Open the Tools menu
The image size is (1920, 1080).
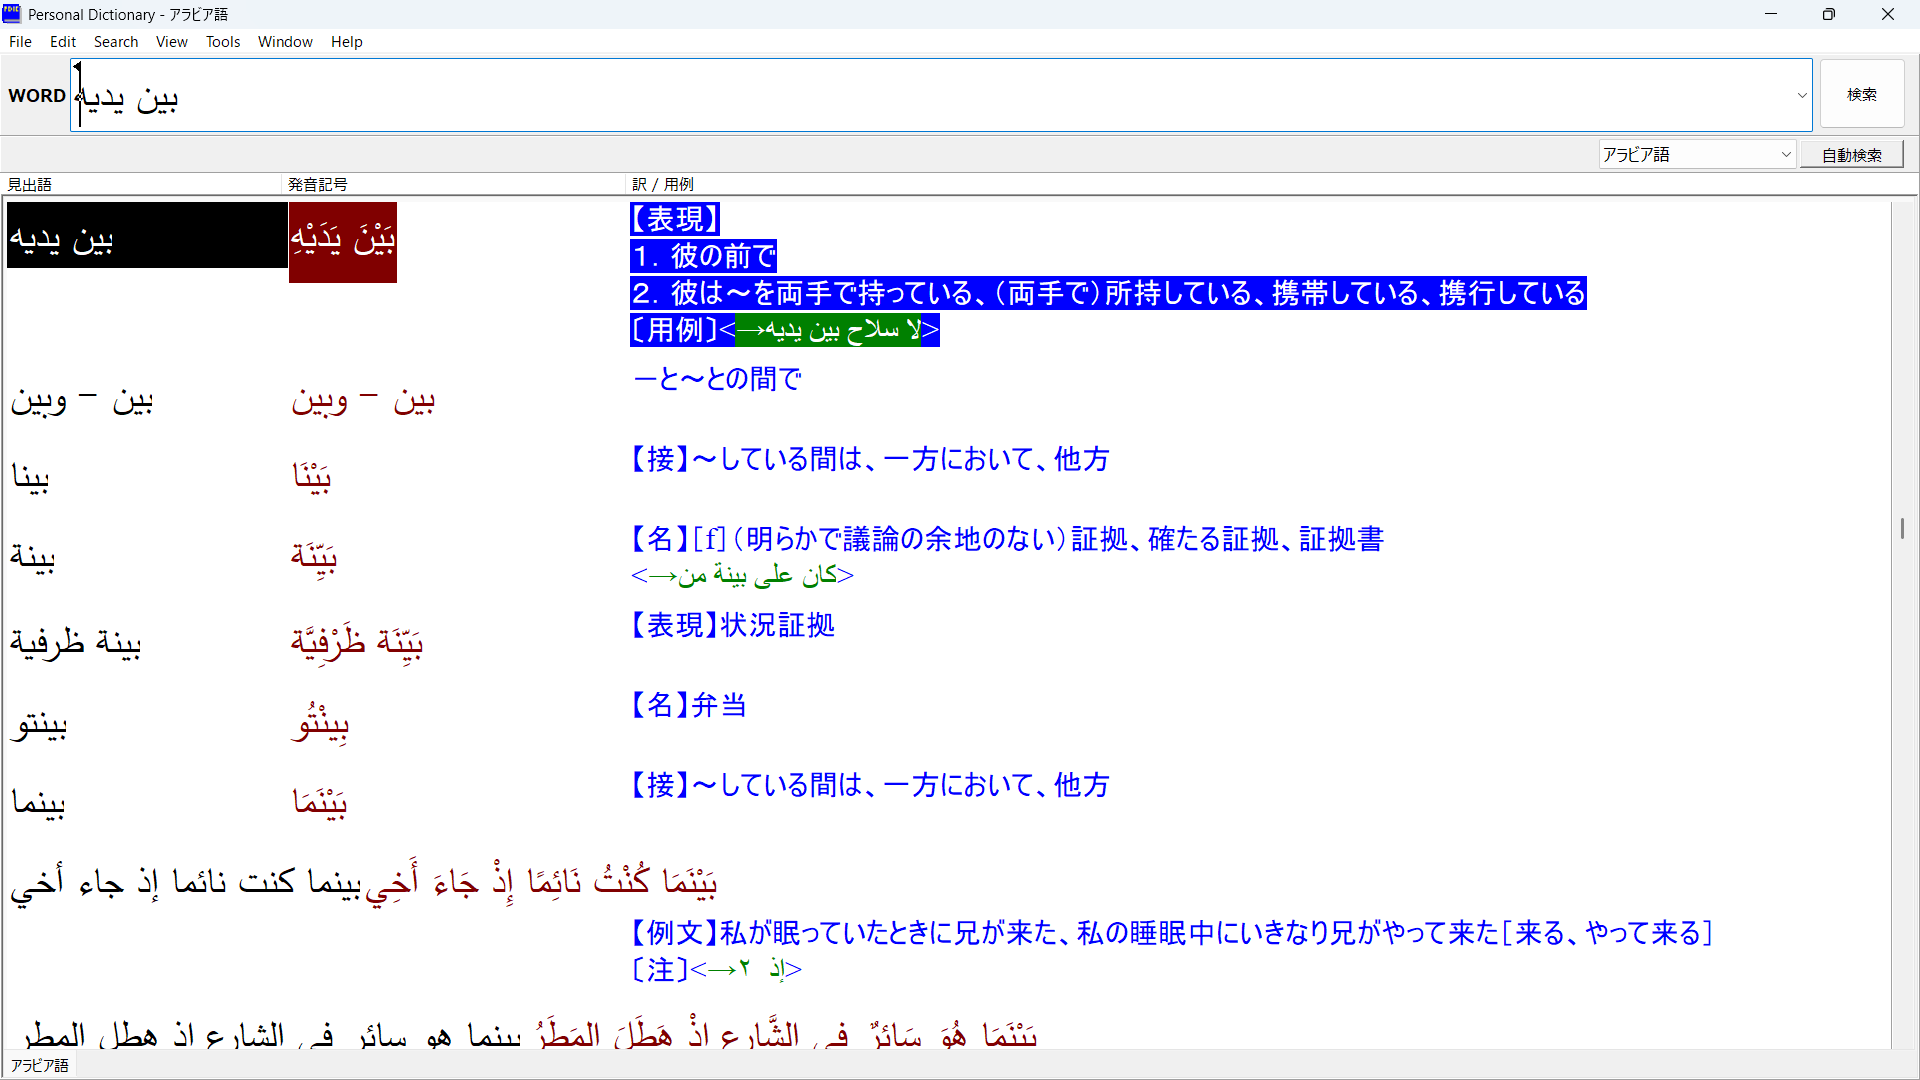(x=222, y=41)
